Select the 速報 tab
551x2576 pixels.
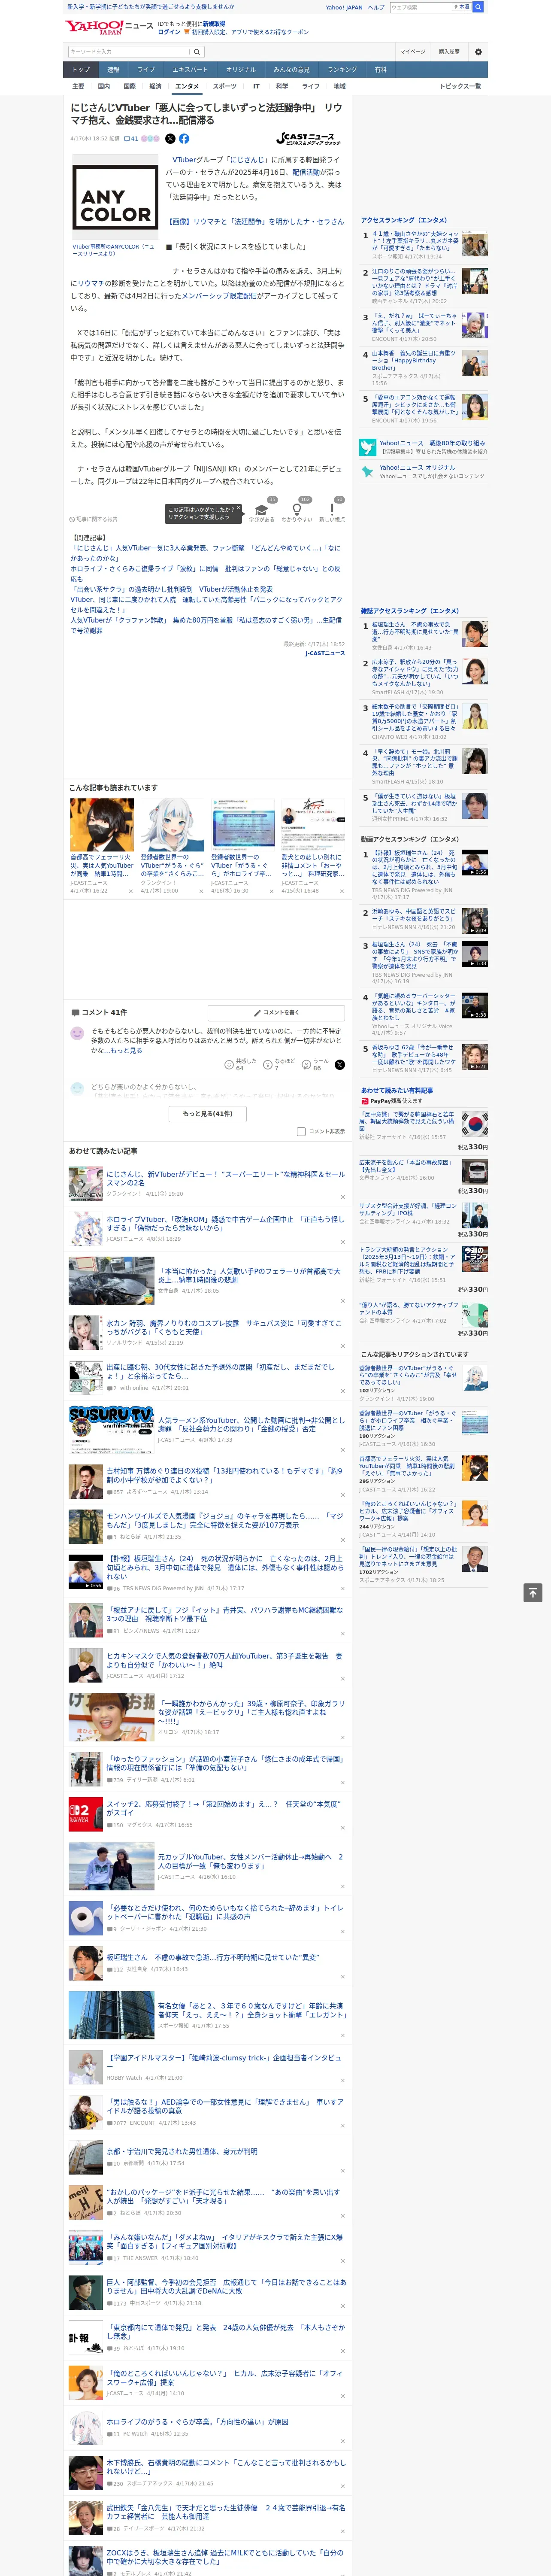[x=113, y=70]
